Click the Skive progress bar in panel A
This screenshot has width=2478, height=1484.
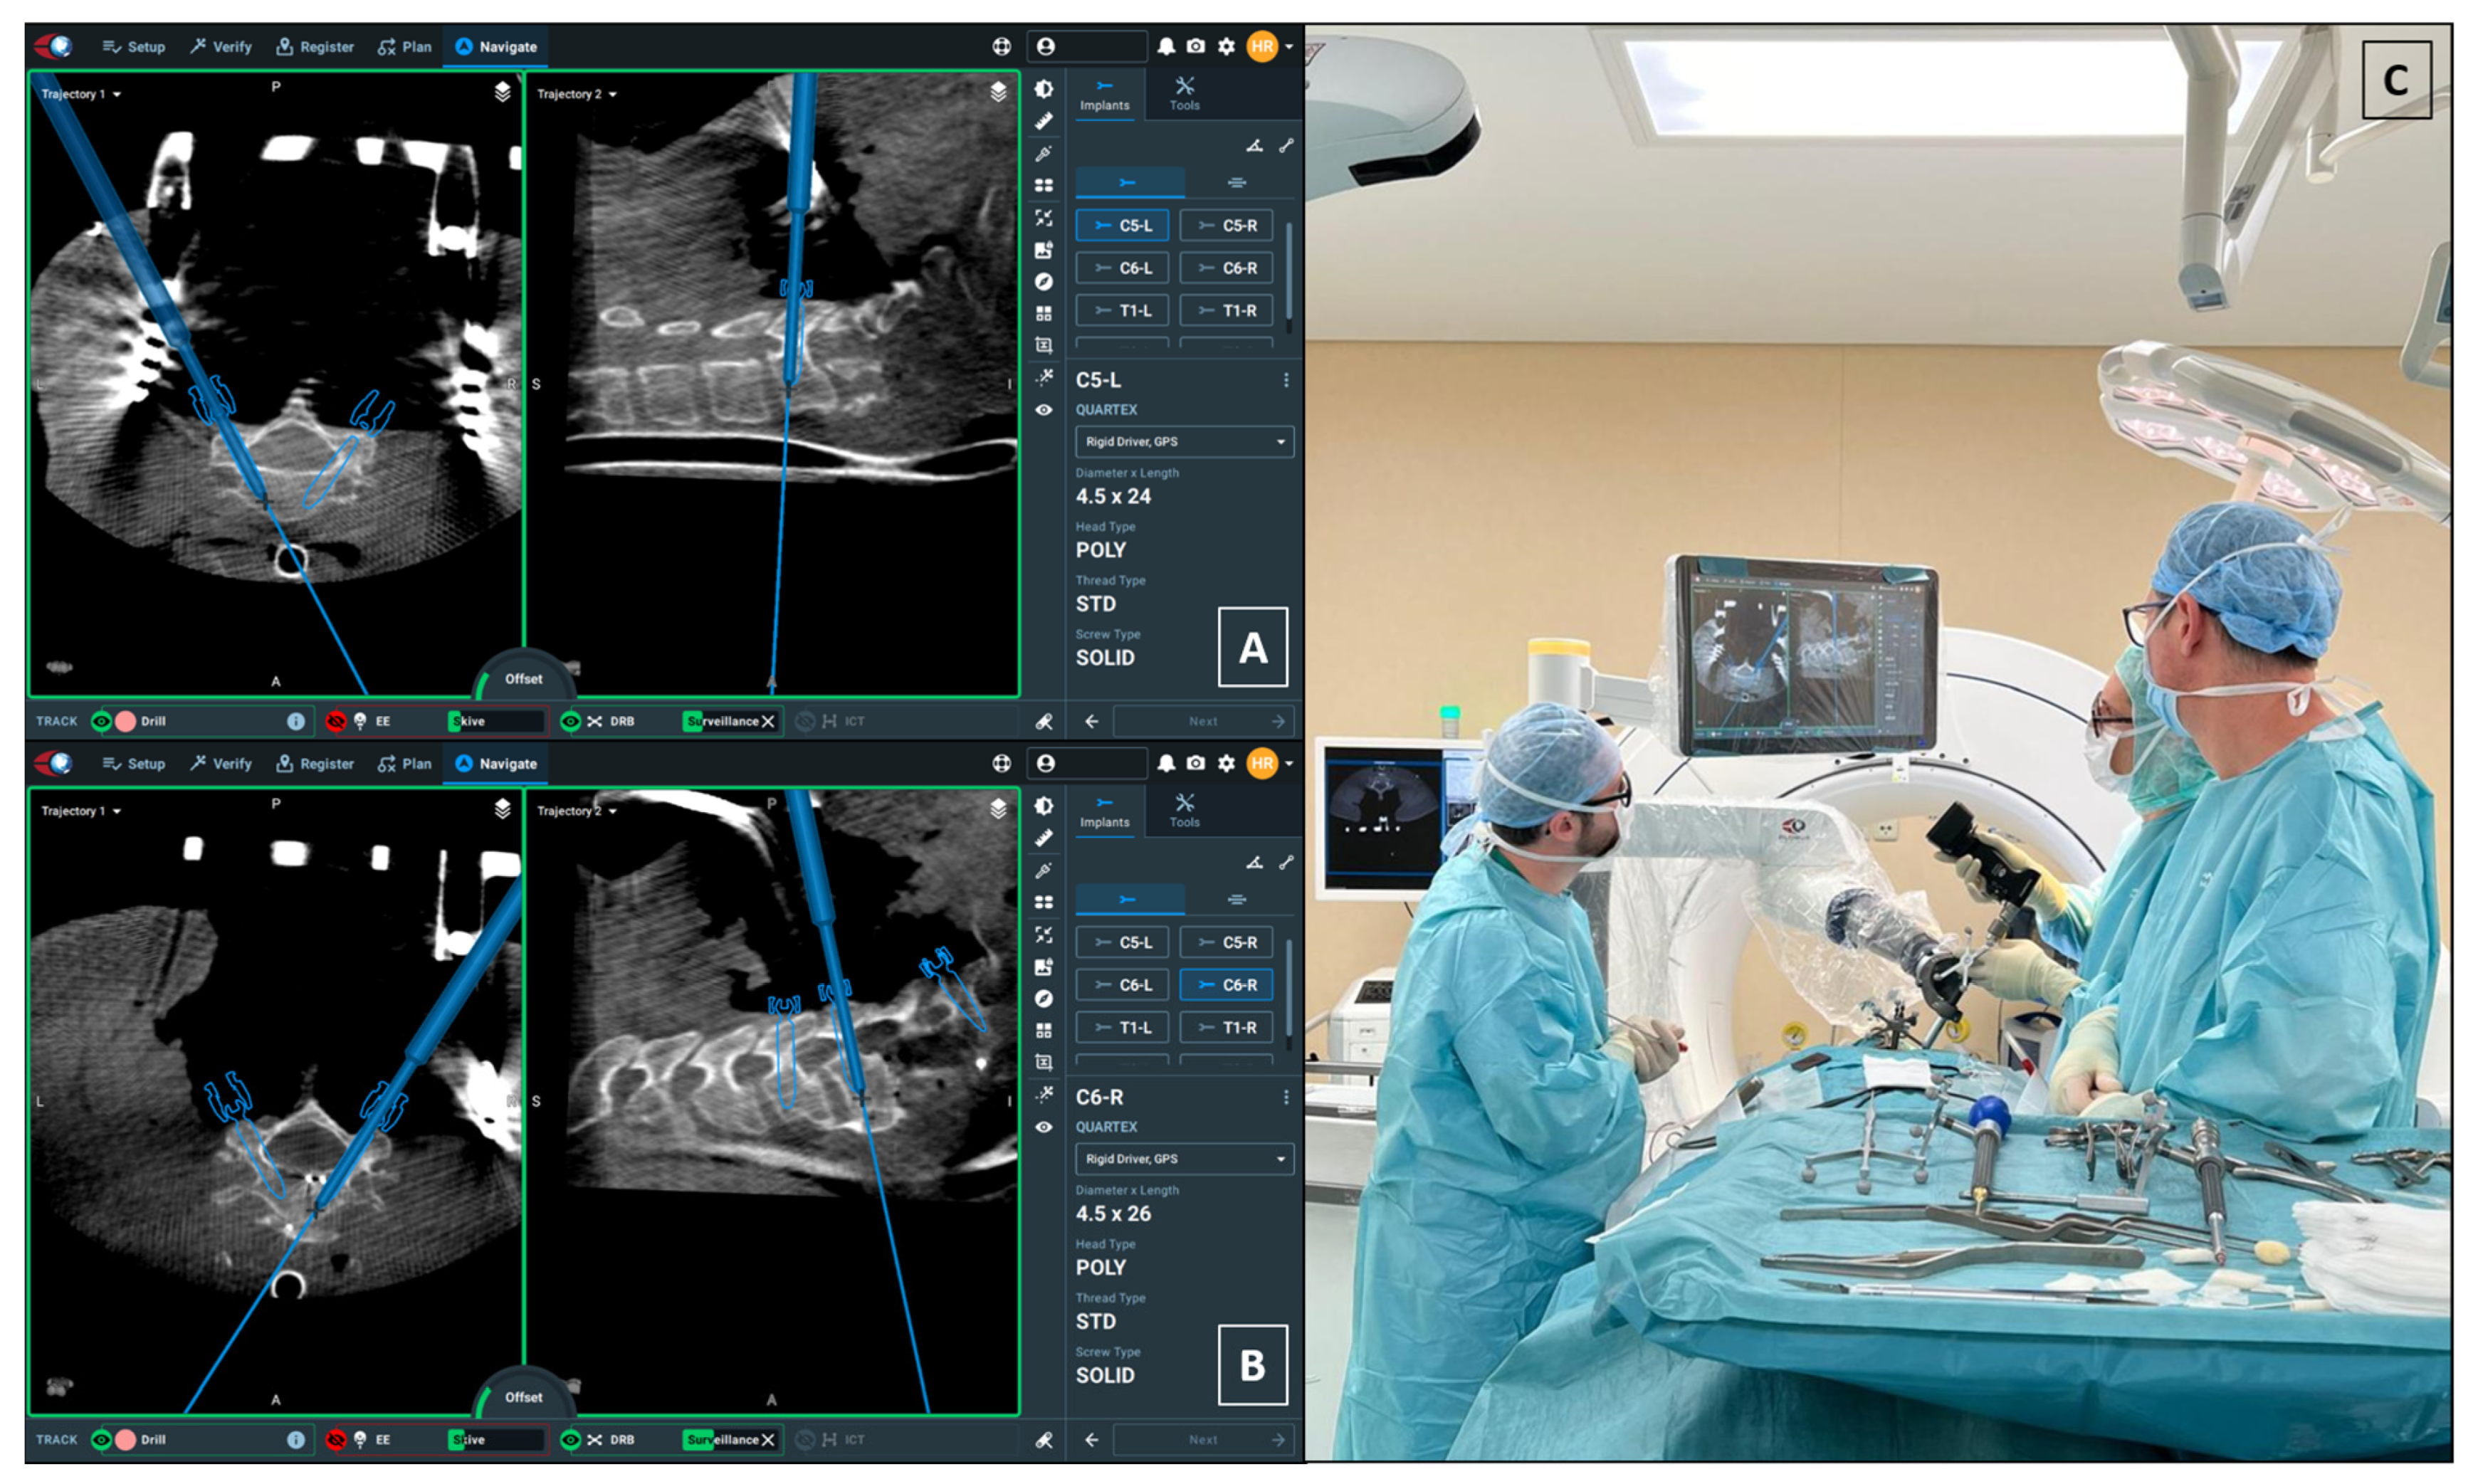[497, 721]
